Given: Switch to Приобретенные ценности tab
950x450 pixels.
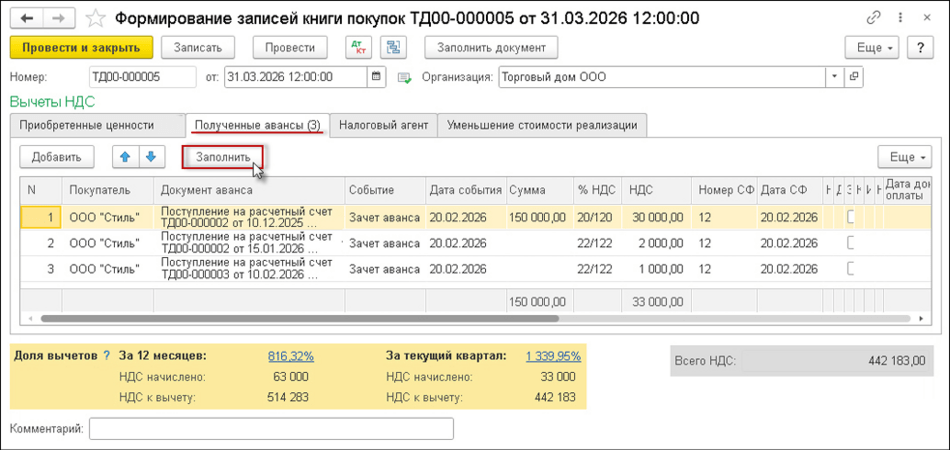Looking at the screenshot, I should pos(96,125).
